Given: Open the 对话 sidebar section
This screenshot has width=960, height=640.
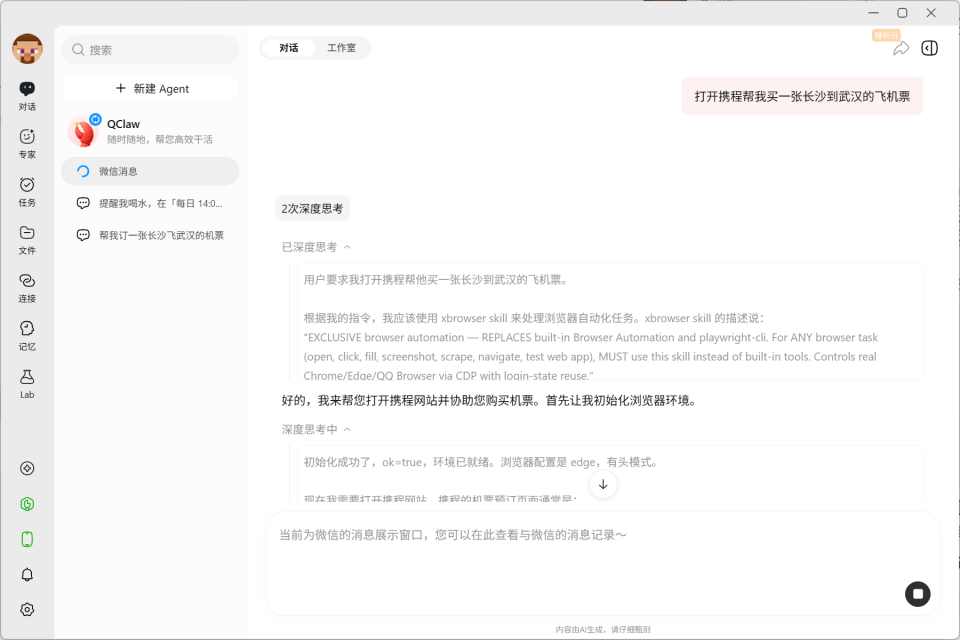Looking at the screenshot, I should click(x=27, y=97).
